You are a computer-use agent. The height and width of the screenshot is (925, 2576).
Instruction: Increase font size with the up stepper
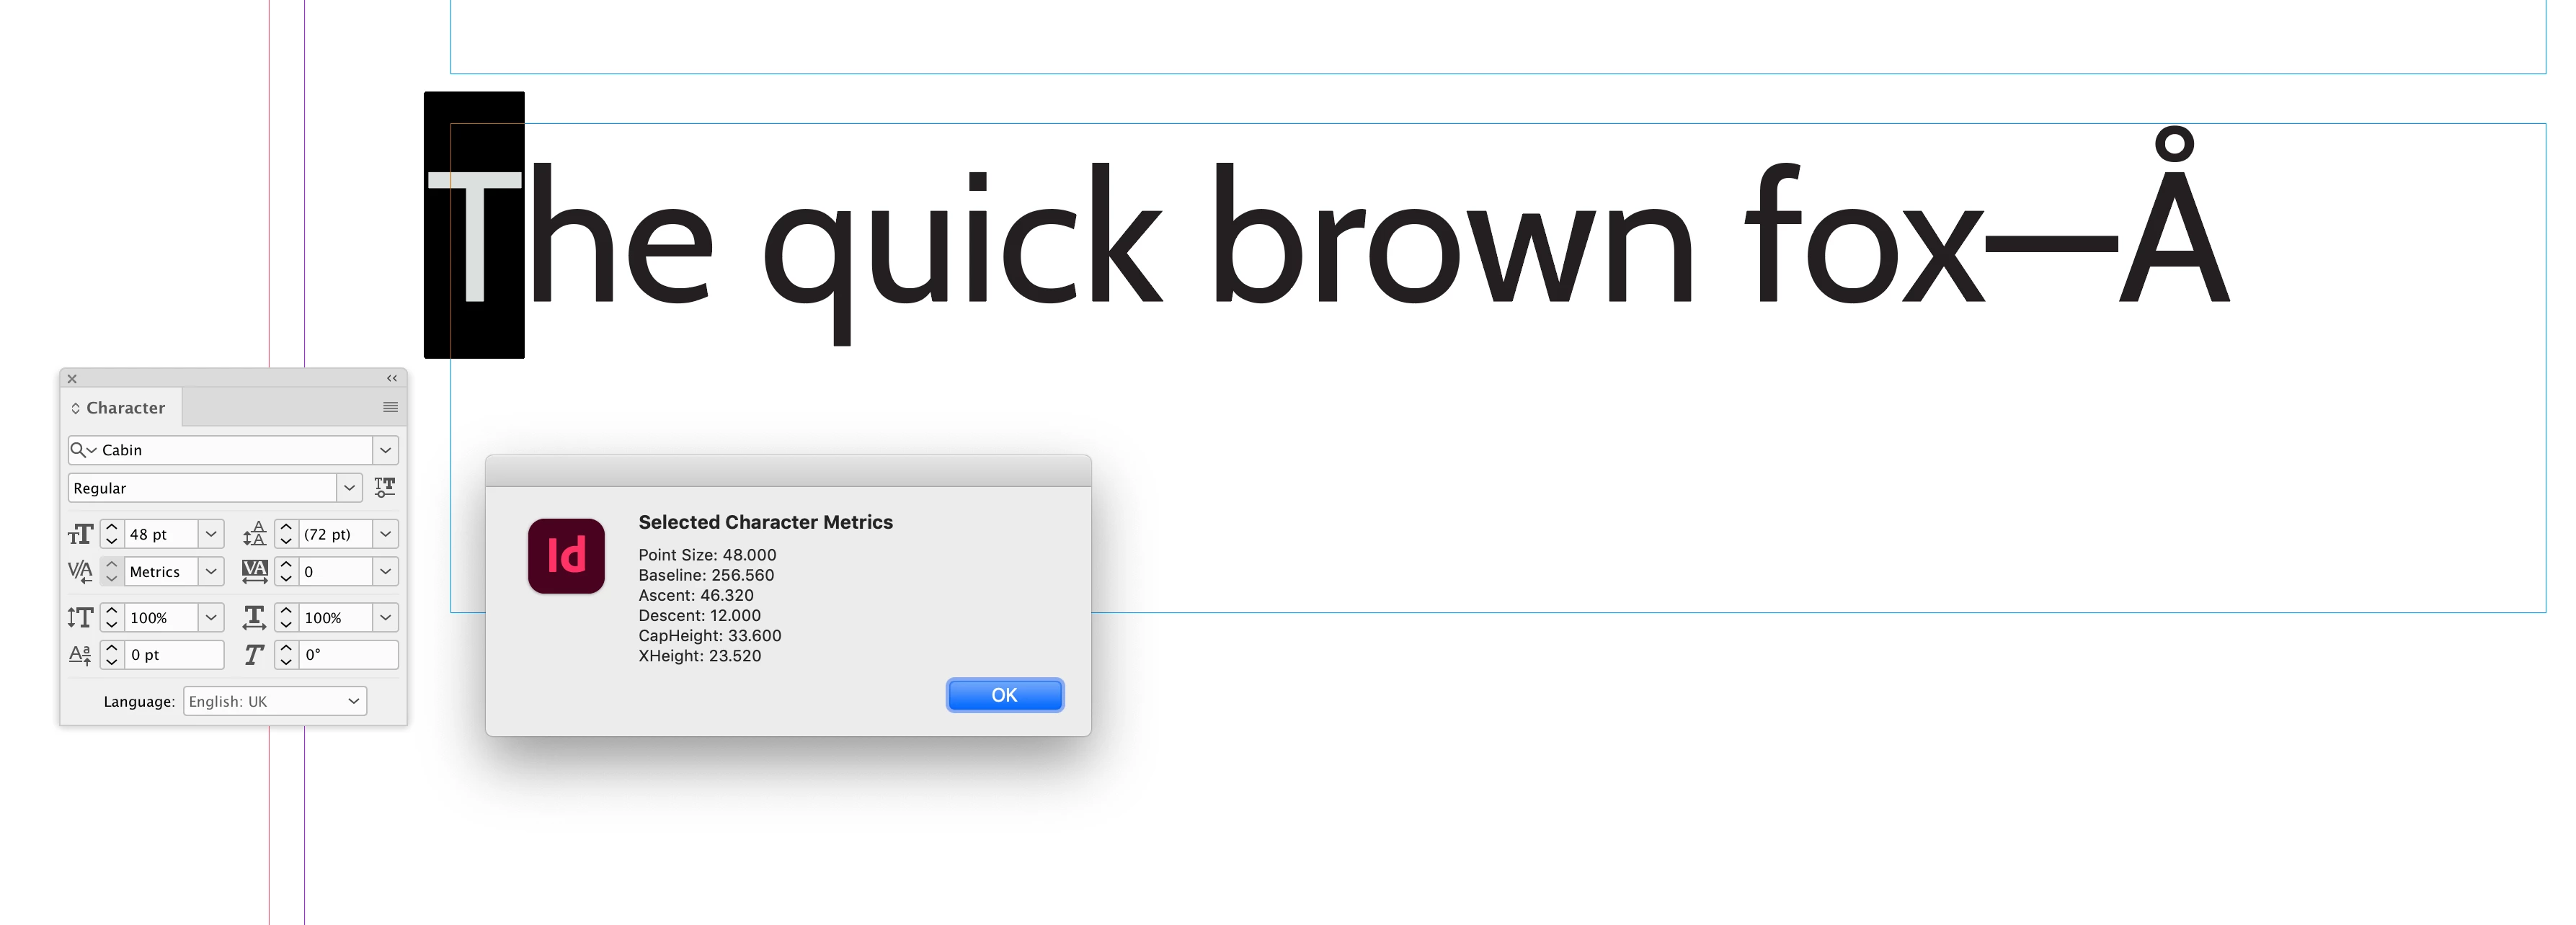coord(112,527)
